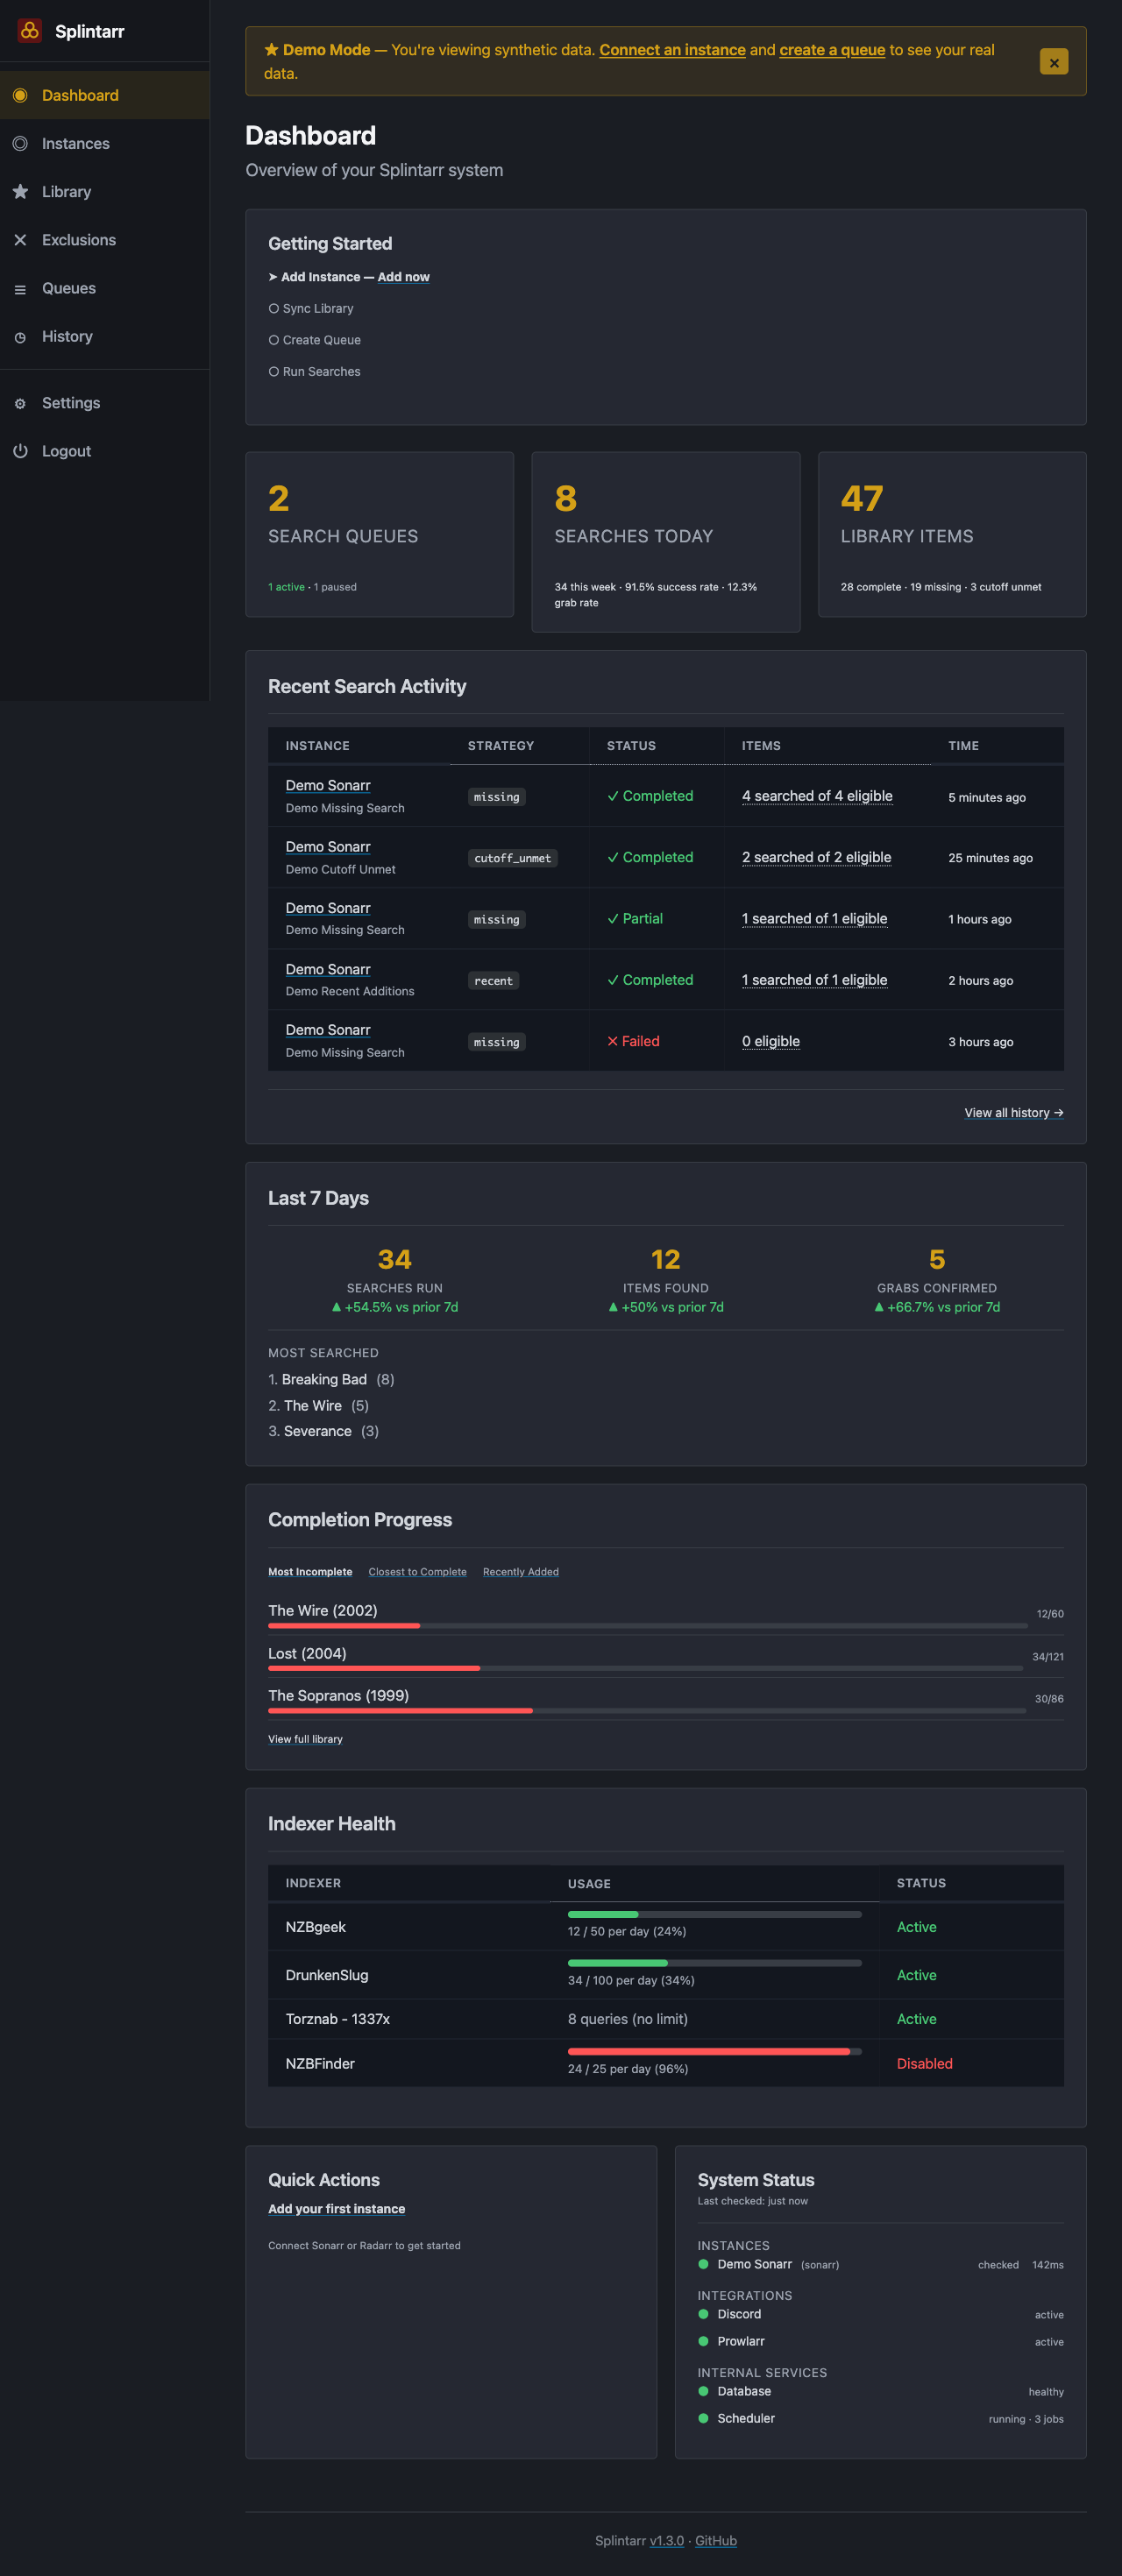The height and width of the screenshot is (2576, 1122).
Task: Go to Library page
Action: (105, 191)
